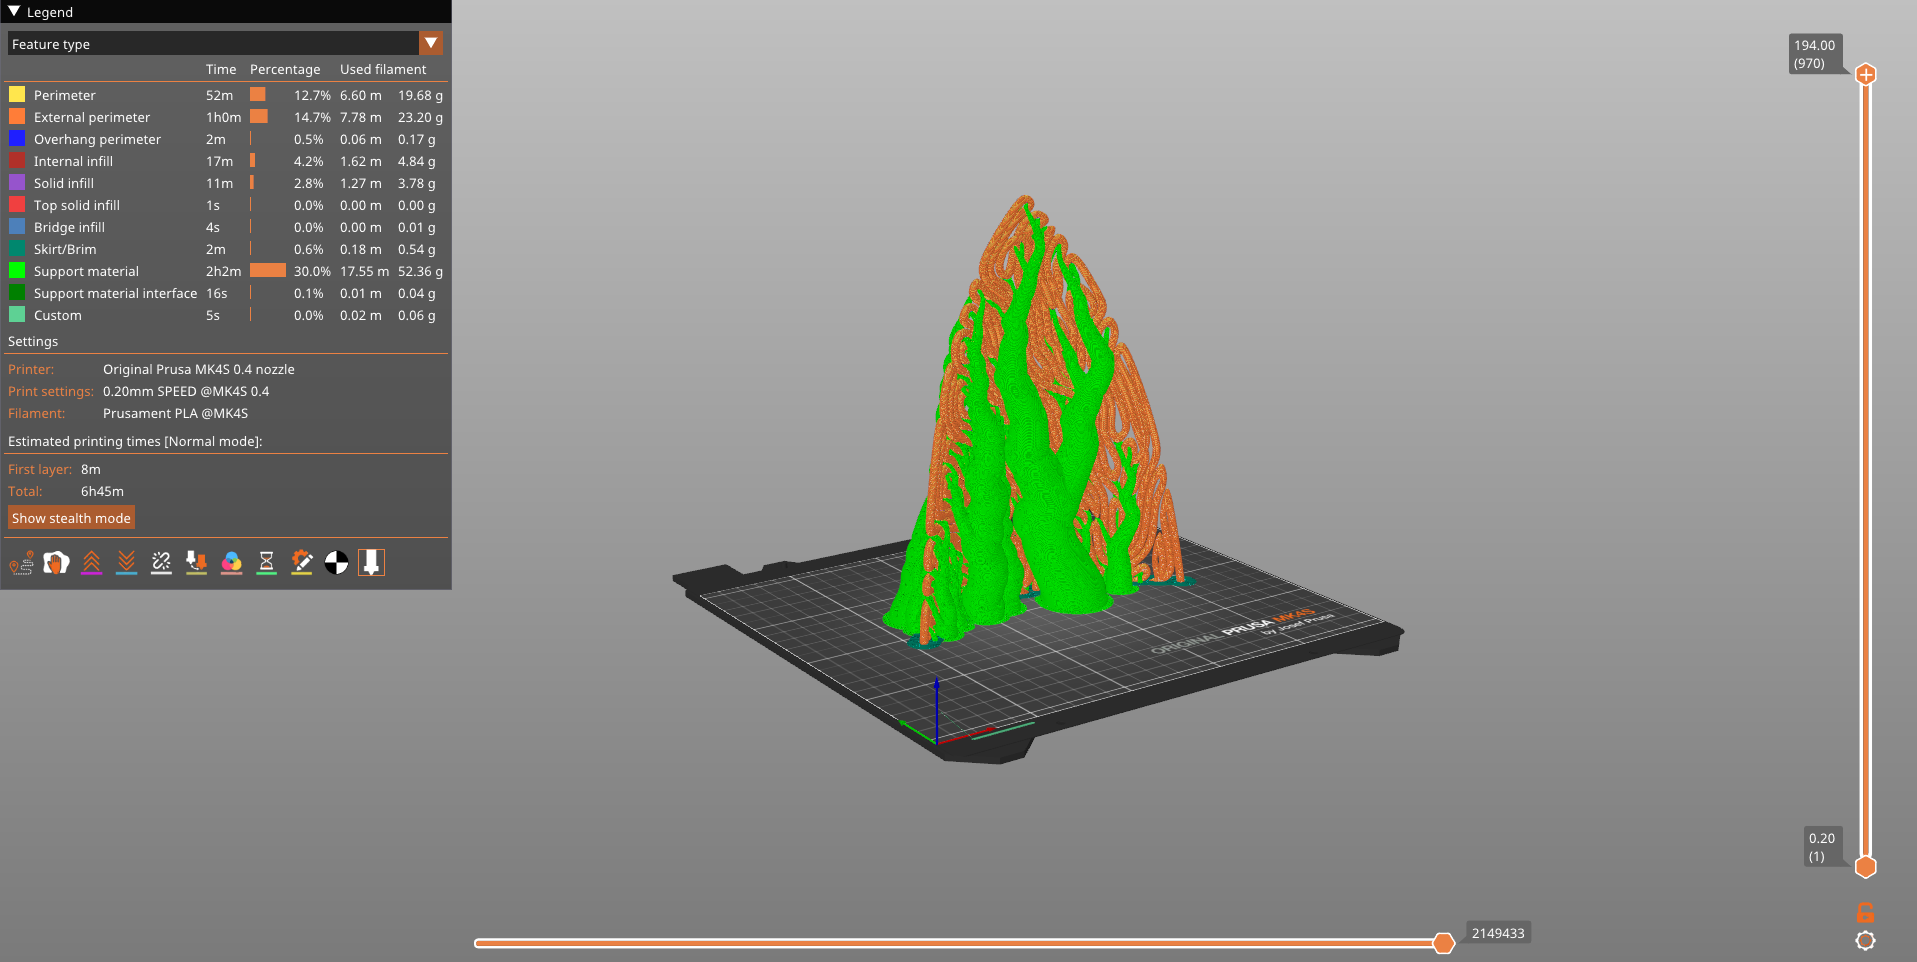Click the Percentage column header
The height and width of the screenshot is (962, 1917).
click(x=285, y=69)
